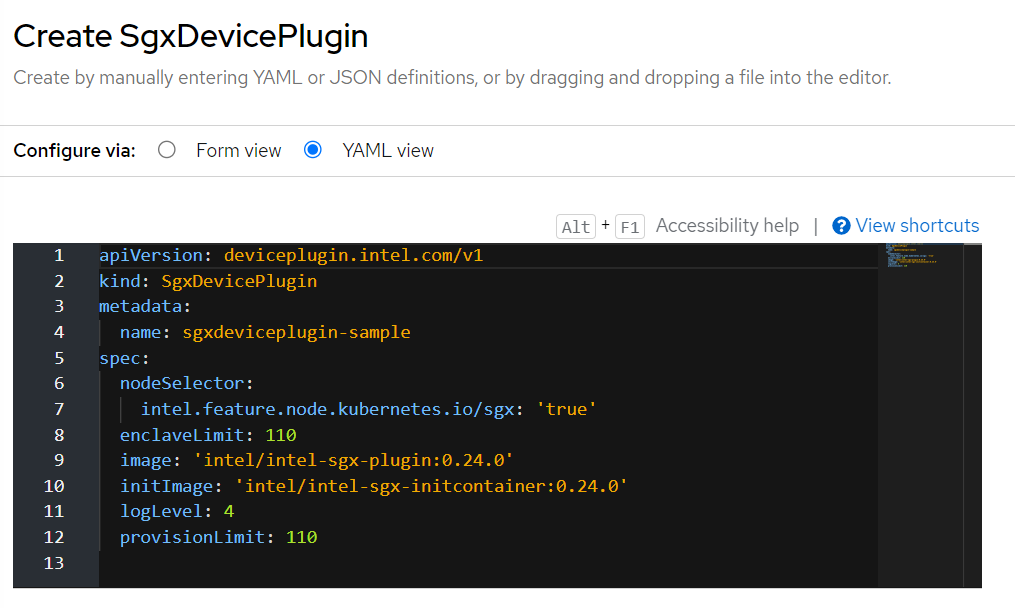Click the editor's vertical scrollbar
Viewport: 1015px width, 608px height.
click(974, 415)
